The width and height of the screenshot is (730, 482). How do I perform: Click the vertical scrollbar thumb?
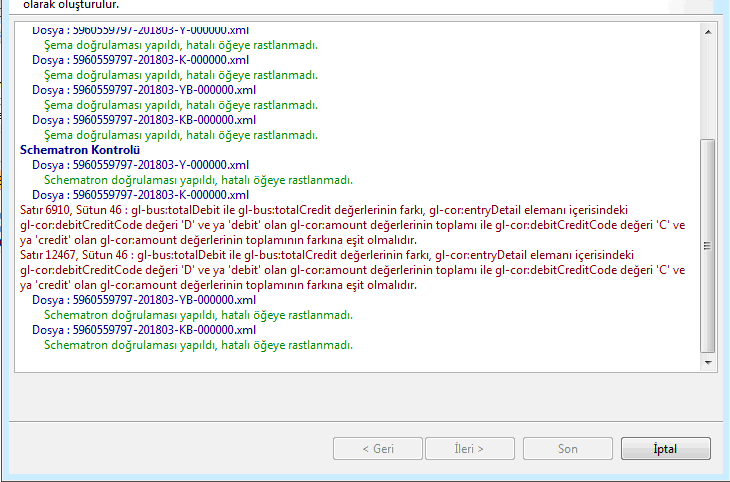pos(708,245)
